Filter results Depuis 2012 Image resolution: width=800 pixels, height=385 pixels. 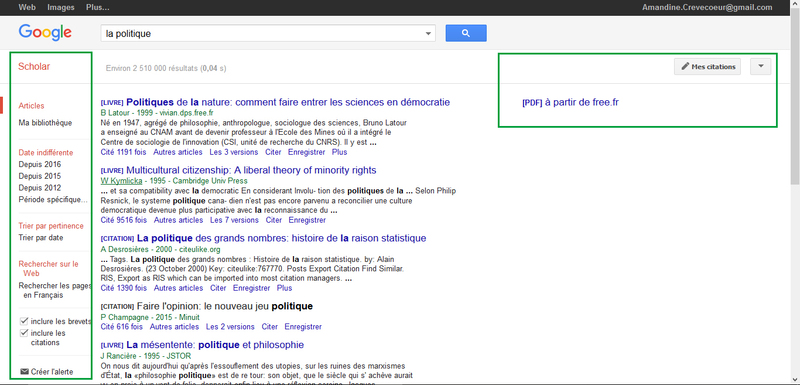pyautogui.click(x=40, y=188)
